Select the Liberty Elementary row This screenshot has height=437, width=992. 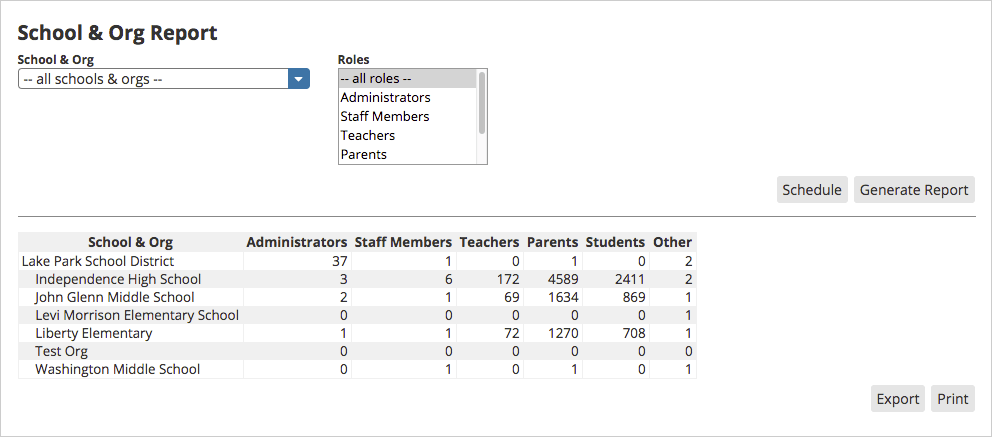[357, 333]
